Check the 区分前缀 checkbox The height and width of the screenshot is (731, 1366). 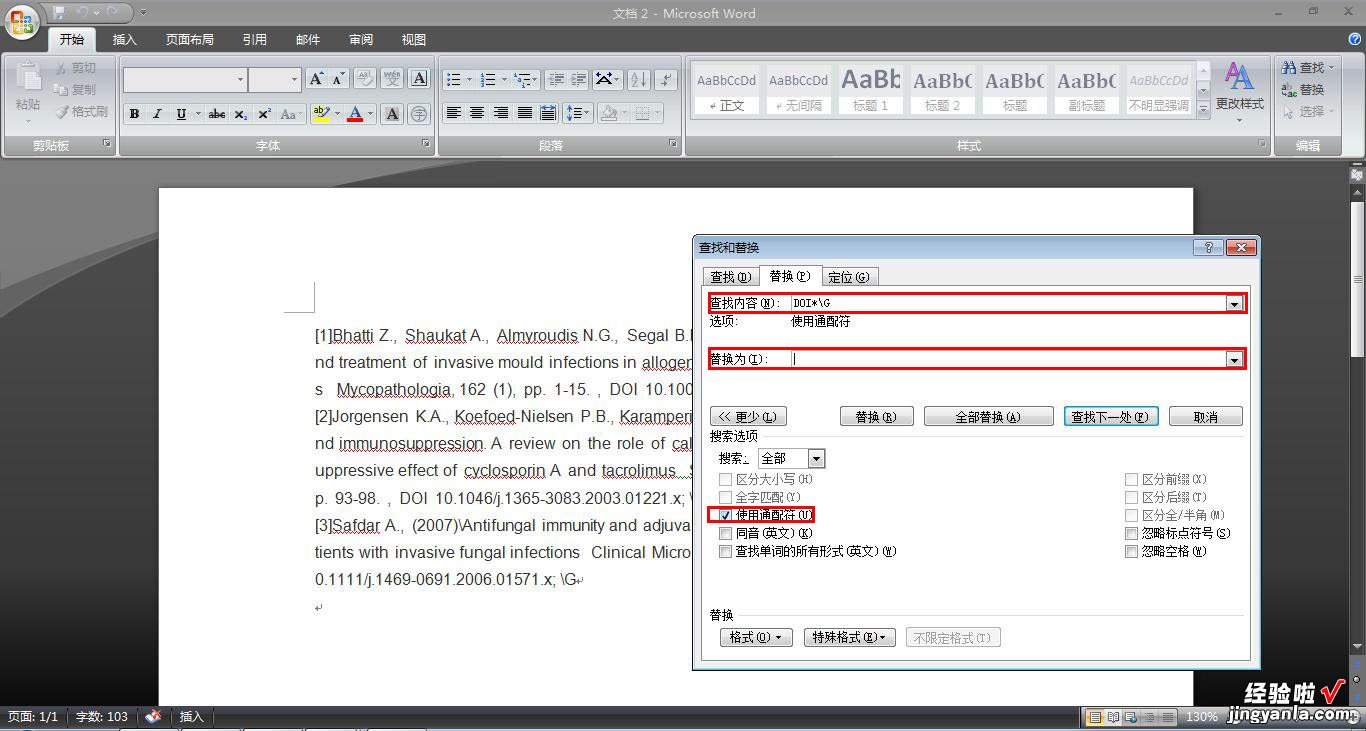[x=1132, y=479]
